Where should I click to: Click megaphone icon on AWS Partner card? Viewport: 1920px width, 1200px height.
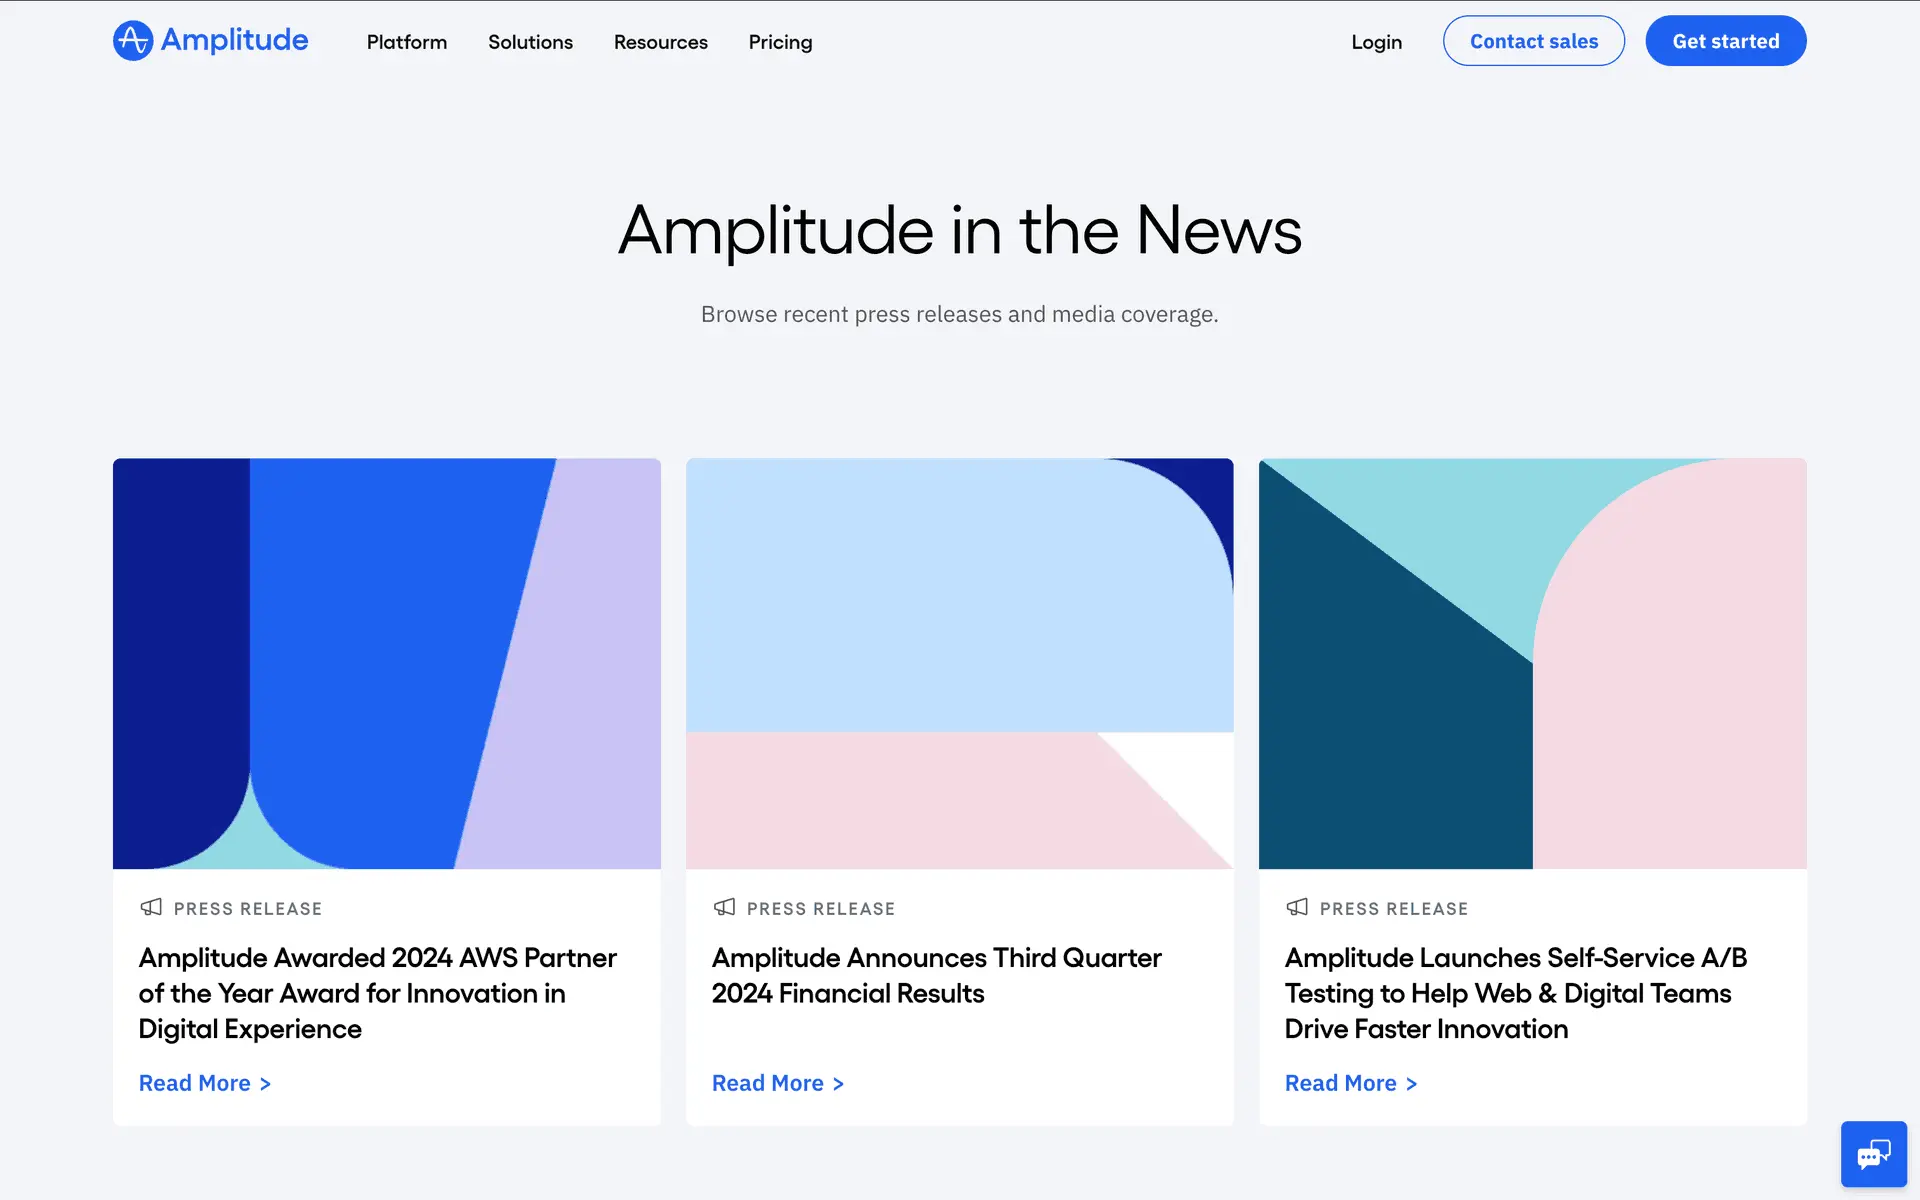(151, 907)
